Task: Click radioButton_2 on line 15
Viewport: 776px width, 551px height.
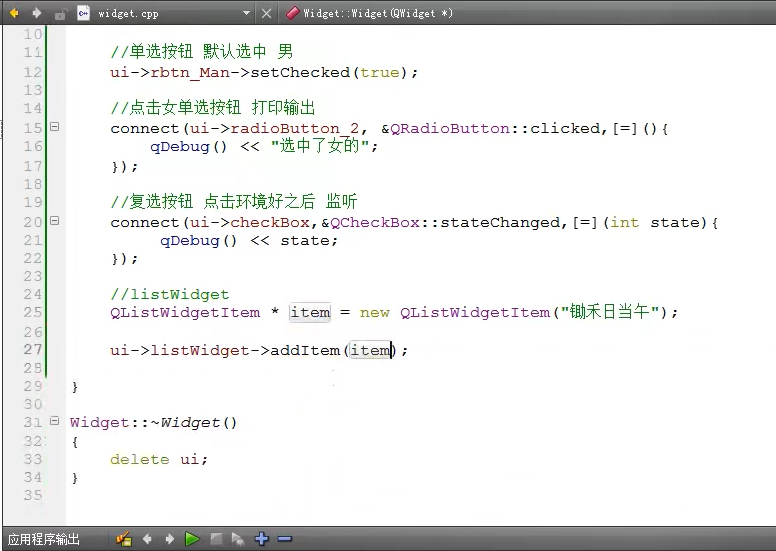Action: [x=294, y=129]
